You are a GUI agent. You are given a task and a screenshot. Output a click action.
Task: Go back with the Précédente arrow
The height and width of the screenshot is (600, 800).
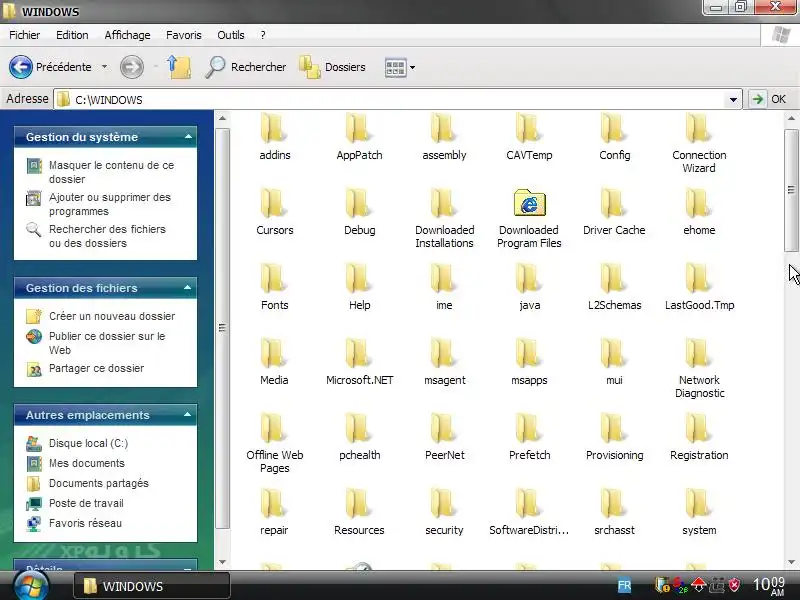(x=21, y=67)
